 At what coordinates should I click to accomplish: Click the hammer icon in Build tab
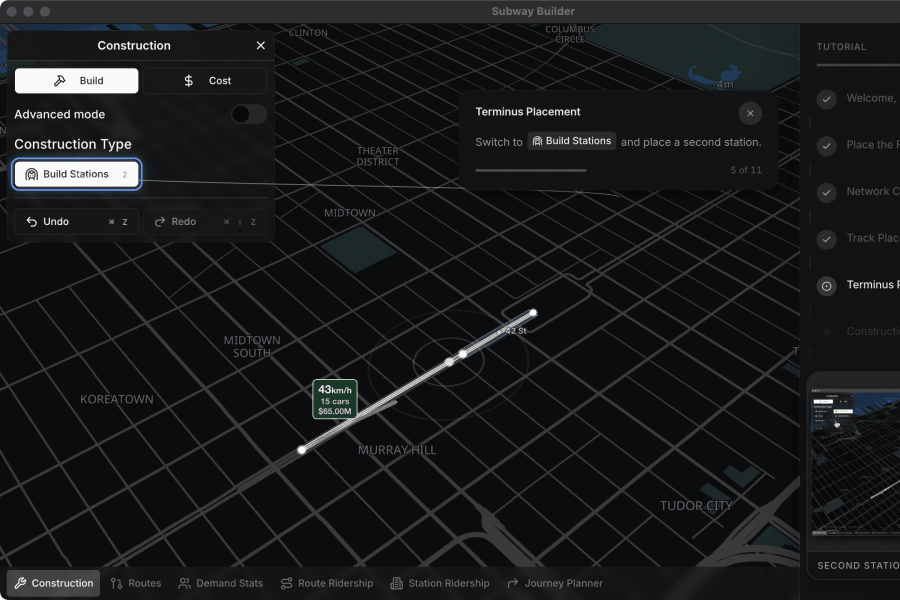(x=60, y=81)
